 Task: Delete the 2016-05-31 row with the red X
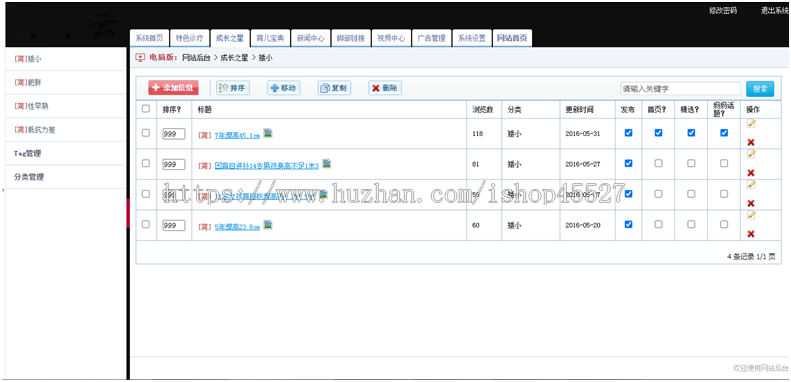[751, 143]
